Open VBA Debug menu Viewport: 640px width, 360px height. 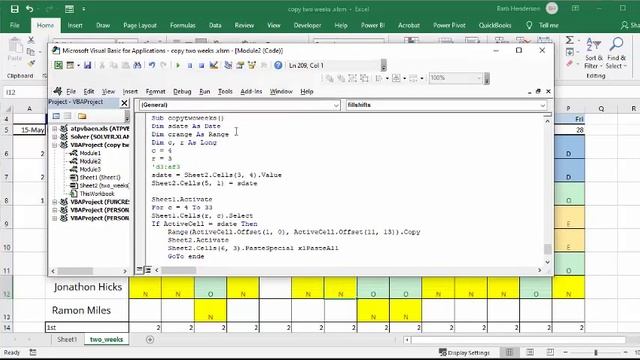(x=182, y=91)
